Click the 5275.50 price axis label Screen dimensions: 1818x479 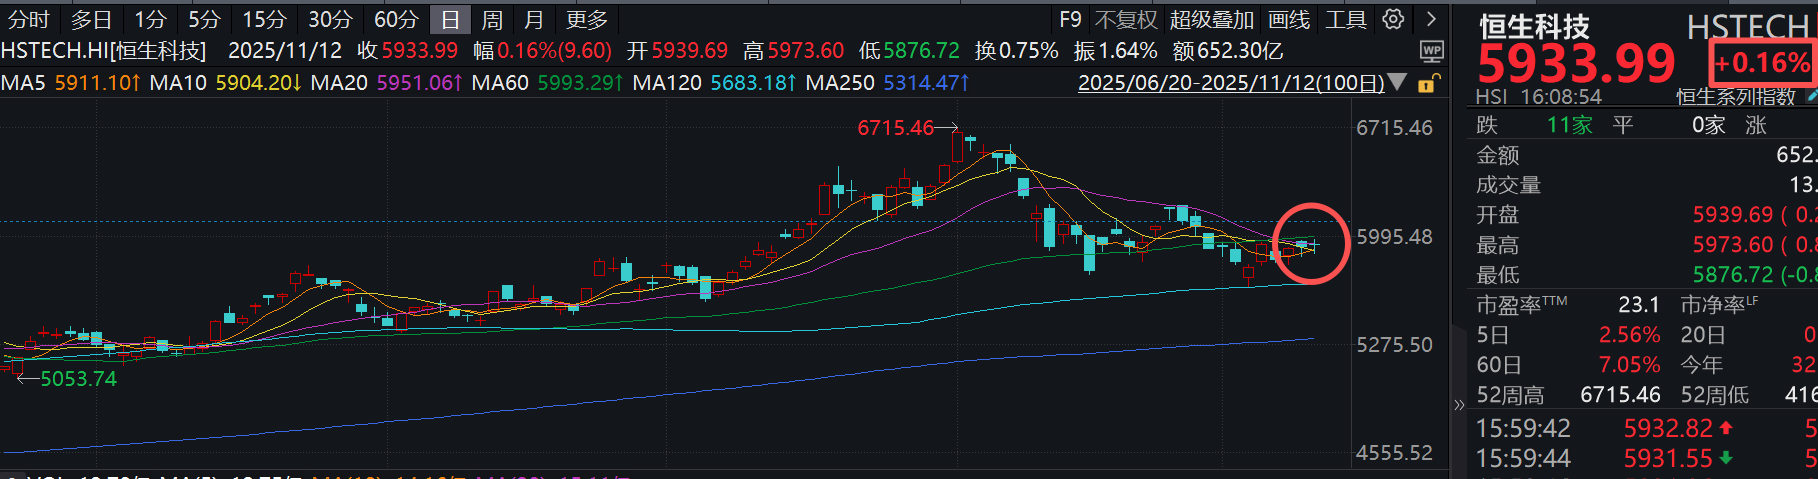pyautogui.click(x=1394, y=345)
